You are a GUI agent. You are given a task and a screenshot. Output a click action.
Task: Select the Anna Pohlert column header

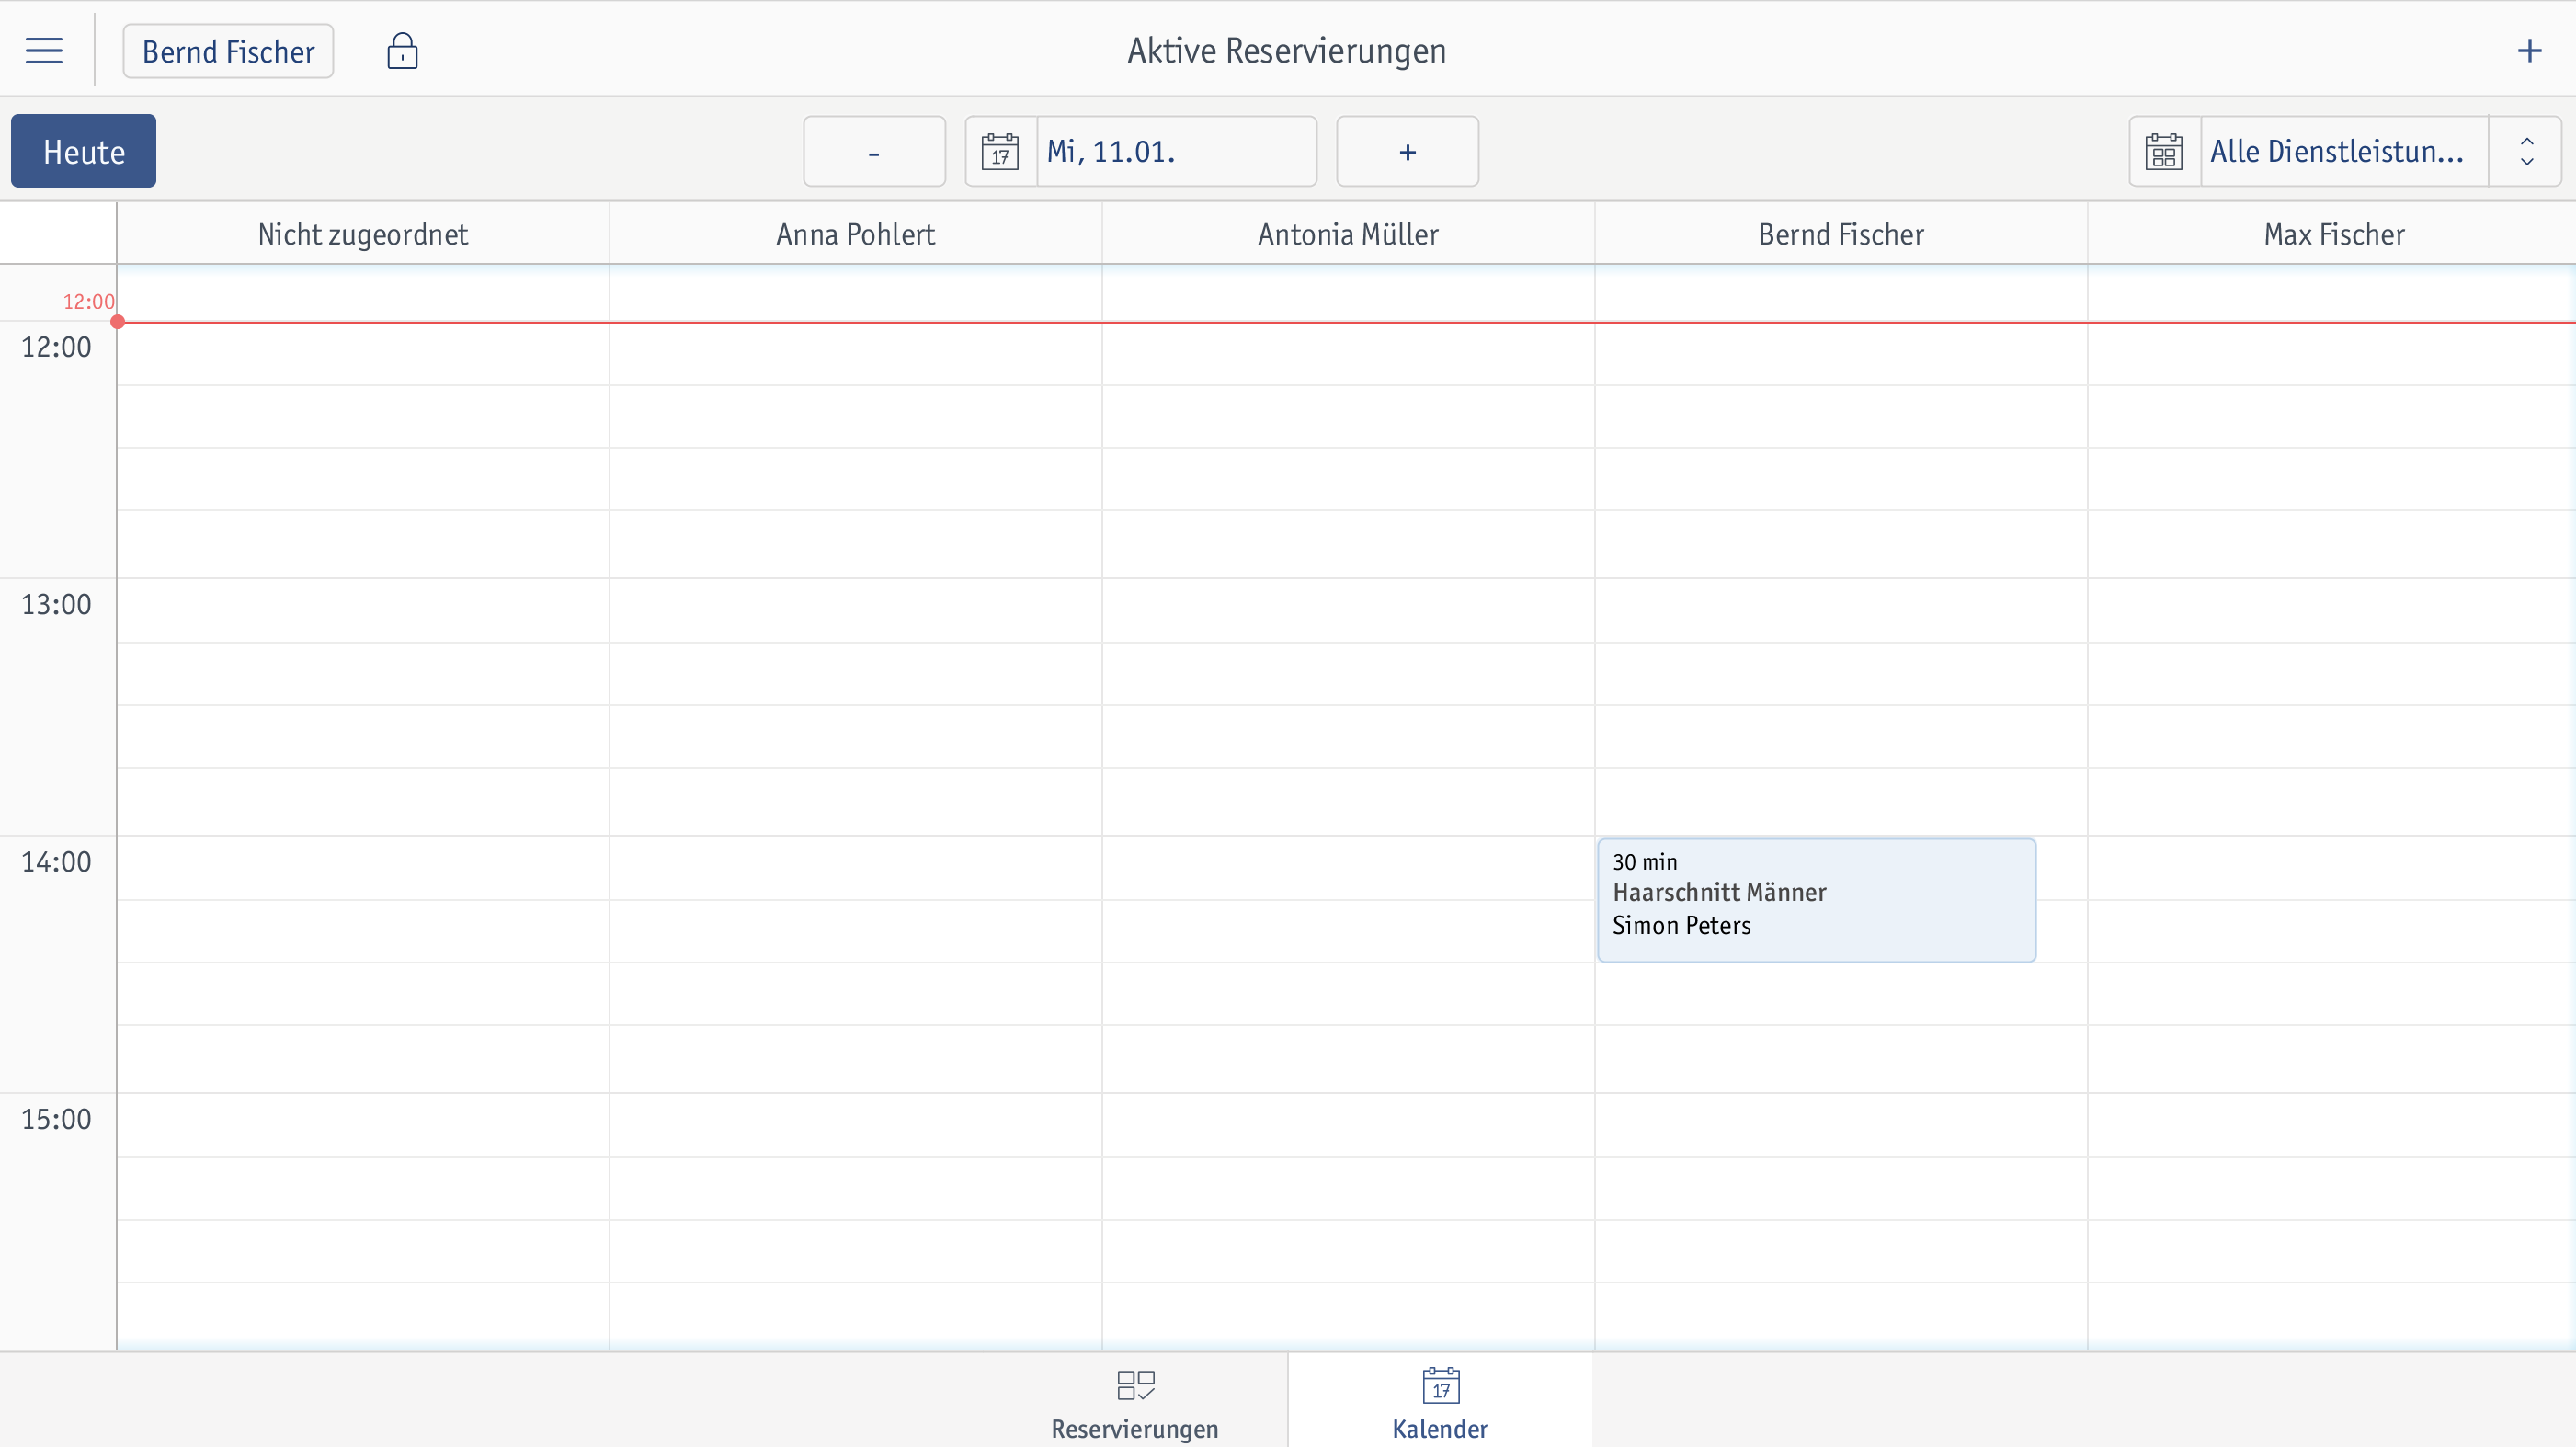point(856,234)
